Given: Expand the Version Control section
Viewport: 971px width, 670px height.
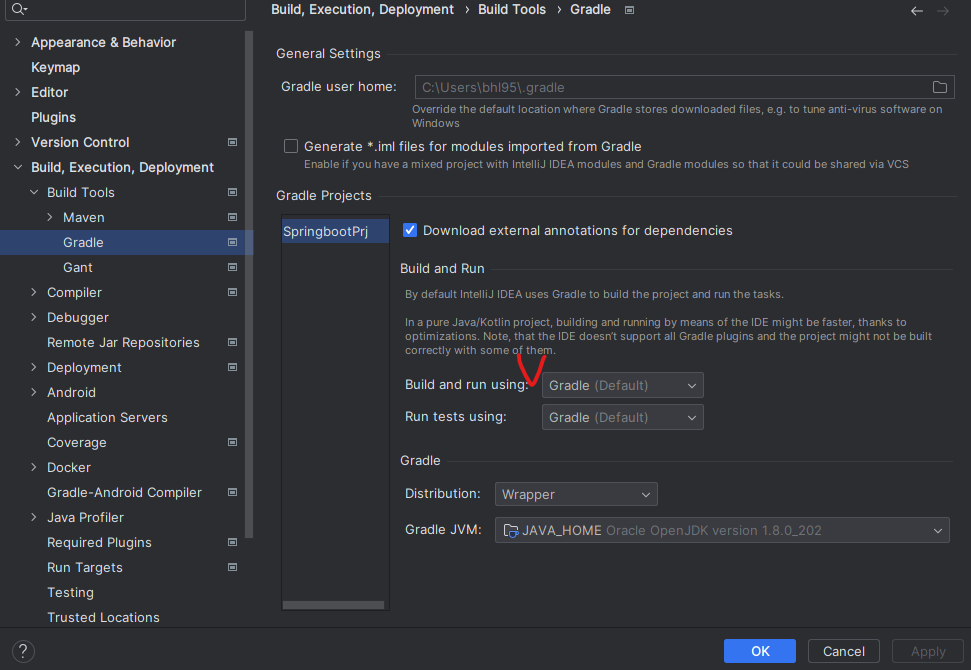Looking at the screenshot, I should [17, 142].
